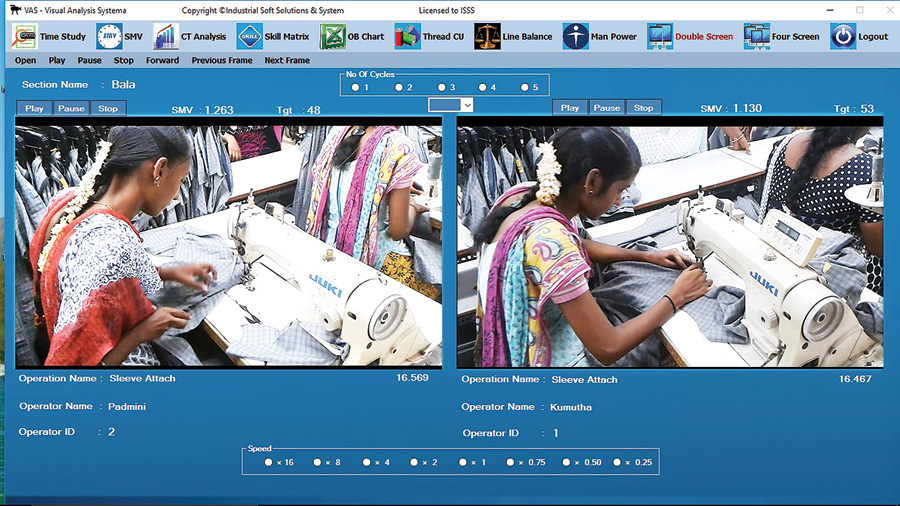Screen dimensions: 900x506
Task: Stop the right video panel
Action: [x=643, y=108]
